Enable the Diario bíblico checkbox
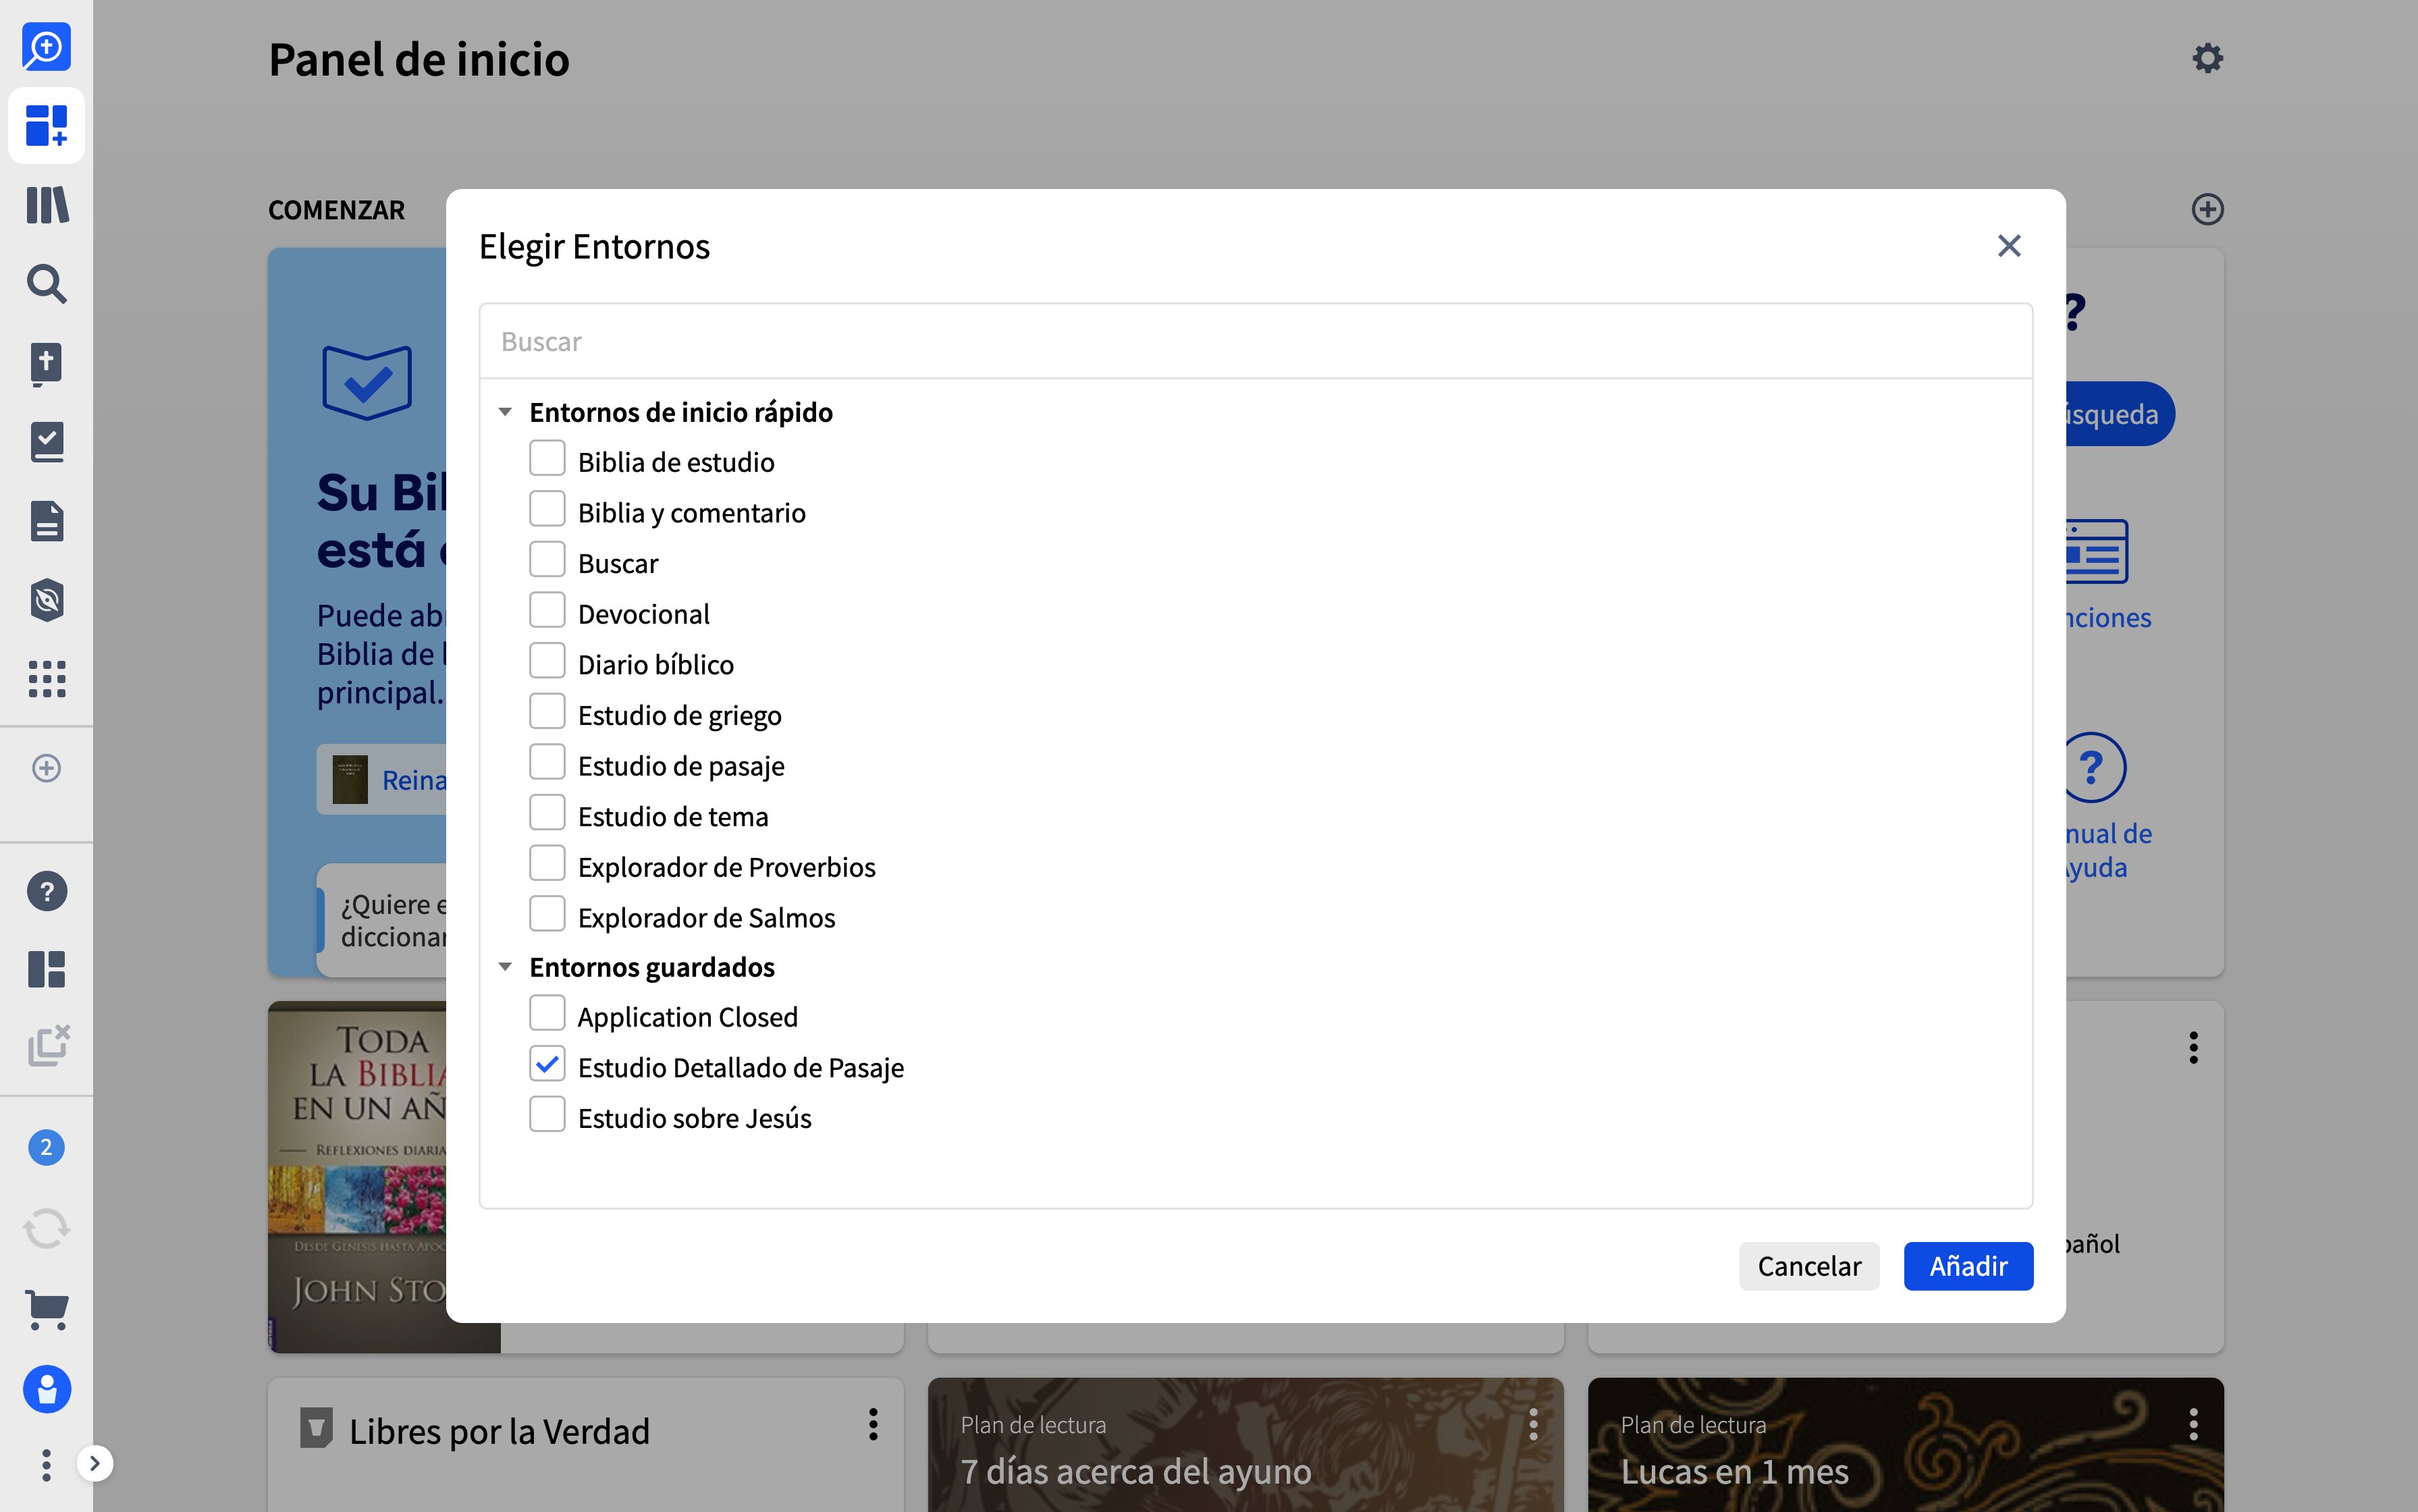This screenshot has width=2418, height=1512. point(547,661)
